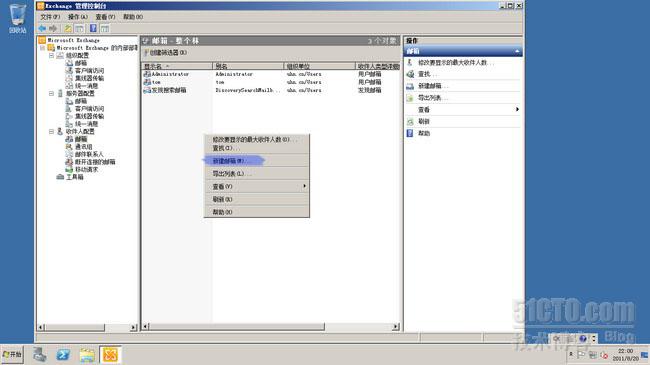Image resolution: width=650 pixels, height=365 pixels.
Task: Choose 修改要显示的最大收件人数 in context menu
Action: pyautogui.click(x=257, y=140)
